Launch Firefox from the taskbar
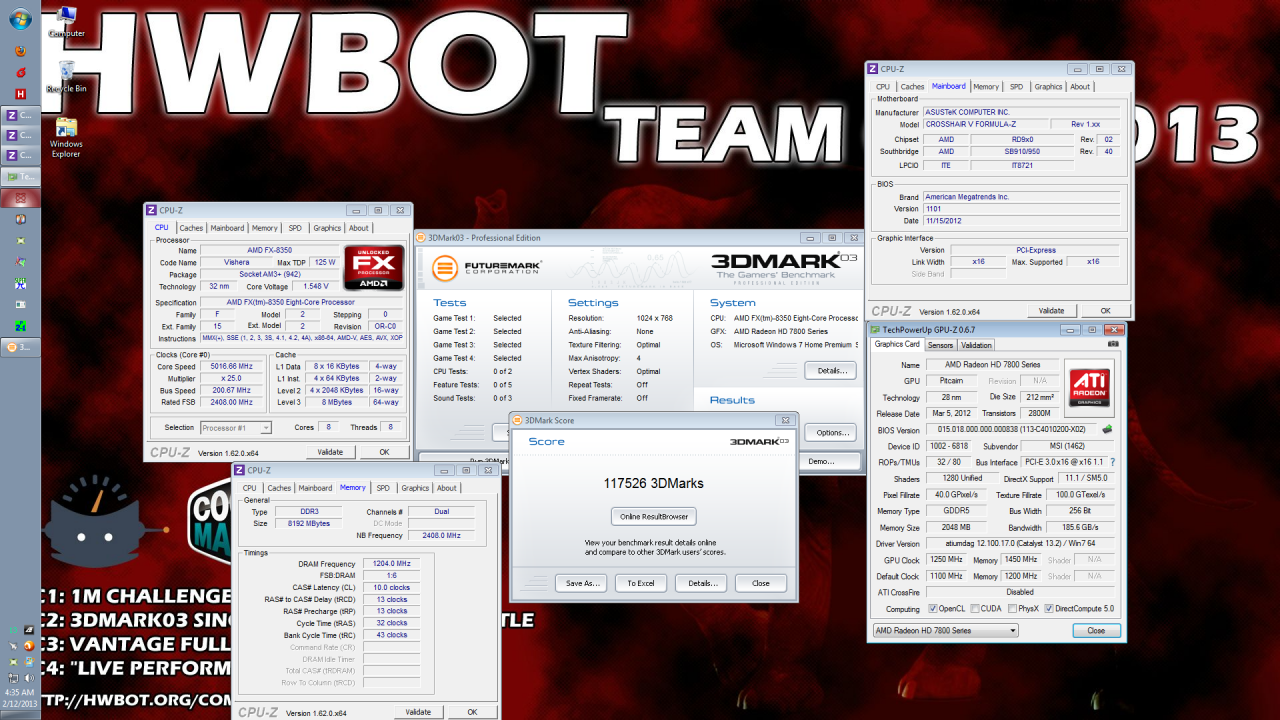Image resolution: width=1280 pixels, height=720 pixels. (x=20, y=51)
